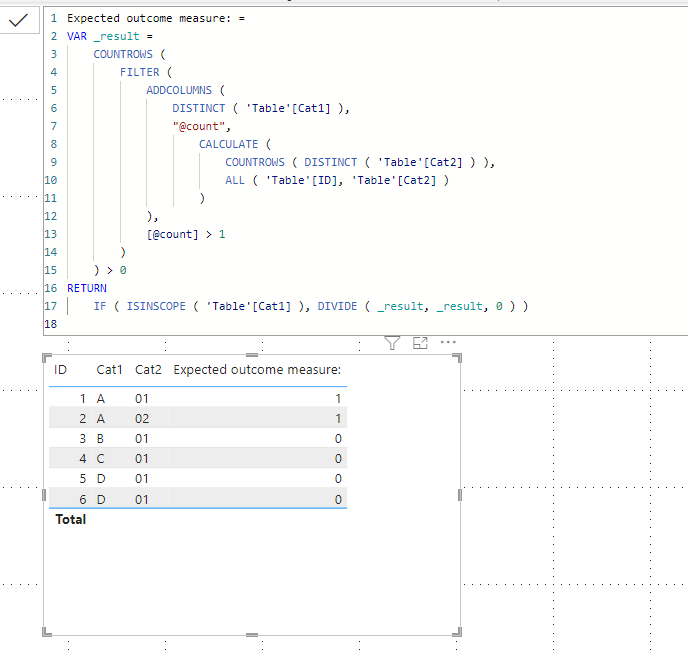Select Cat1 cell C in row 4
This screenshot has width=688, height=655.
pyautogui.click(x=100, y=459)
